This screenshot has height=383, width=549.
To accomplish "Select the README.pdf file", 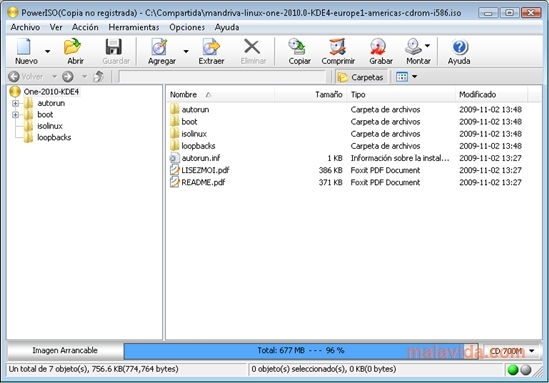I will point(203,182).
